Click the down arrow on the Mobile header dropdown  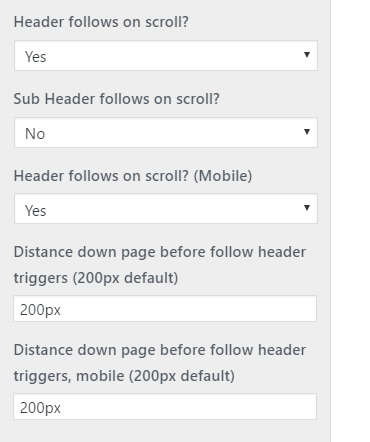point(307,208)
